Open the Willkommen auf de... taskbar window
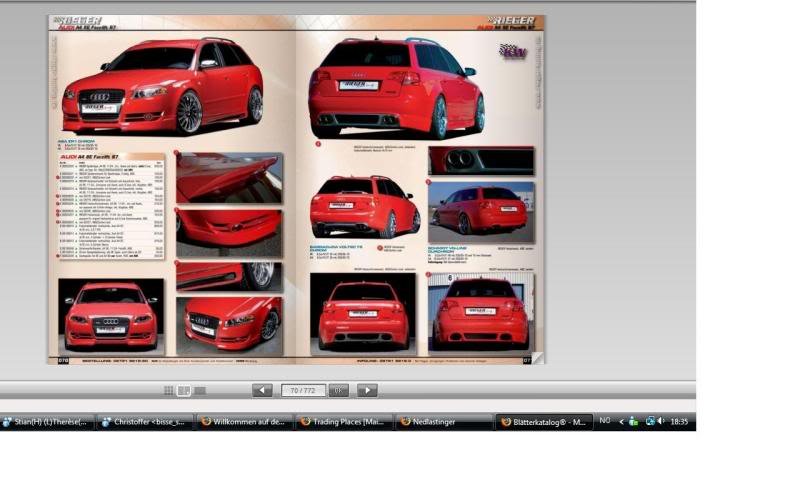 point(245,422)
